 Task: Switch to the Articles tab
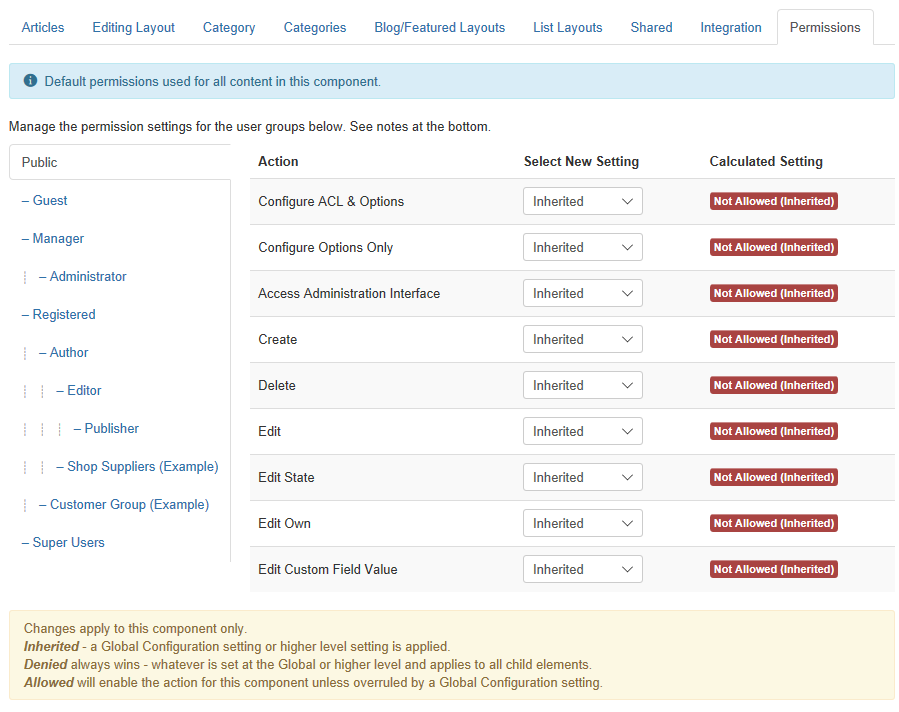click(43, 28)
